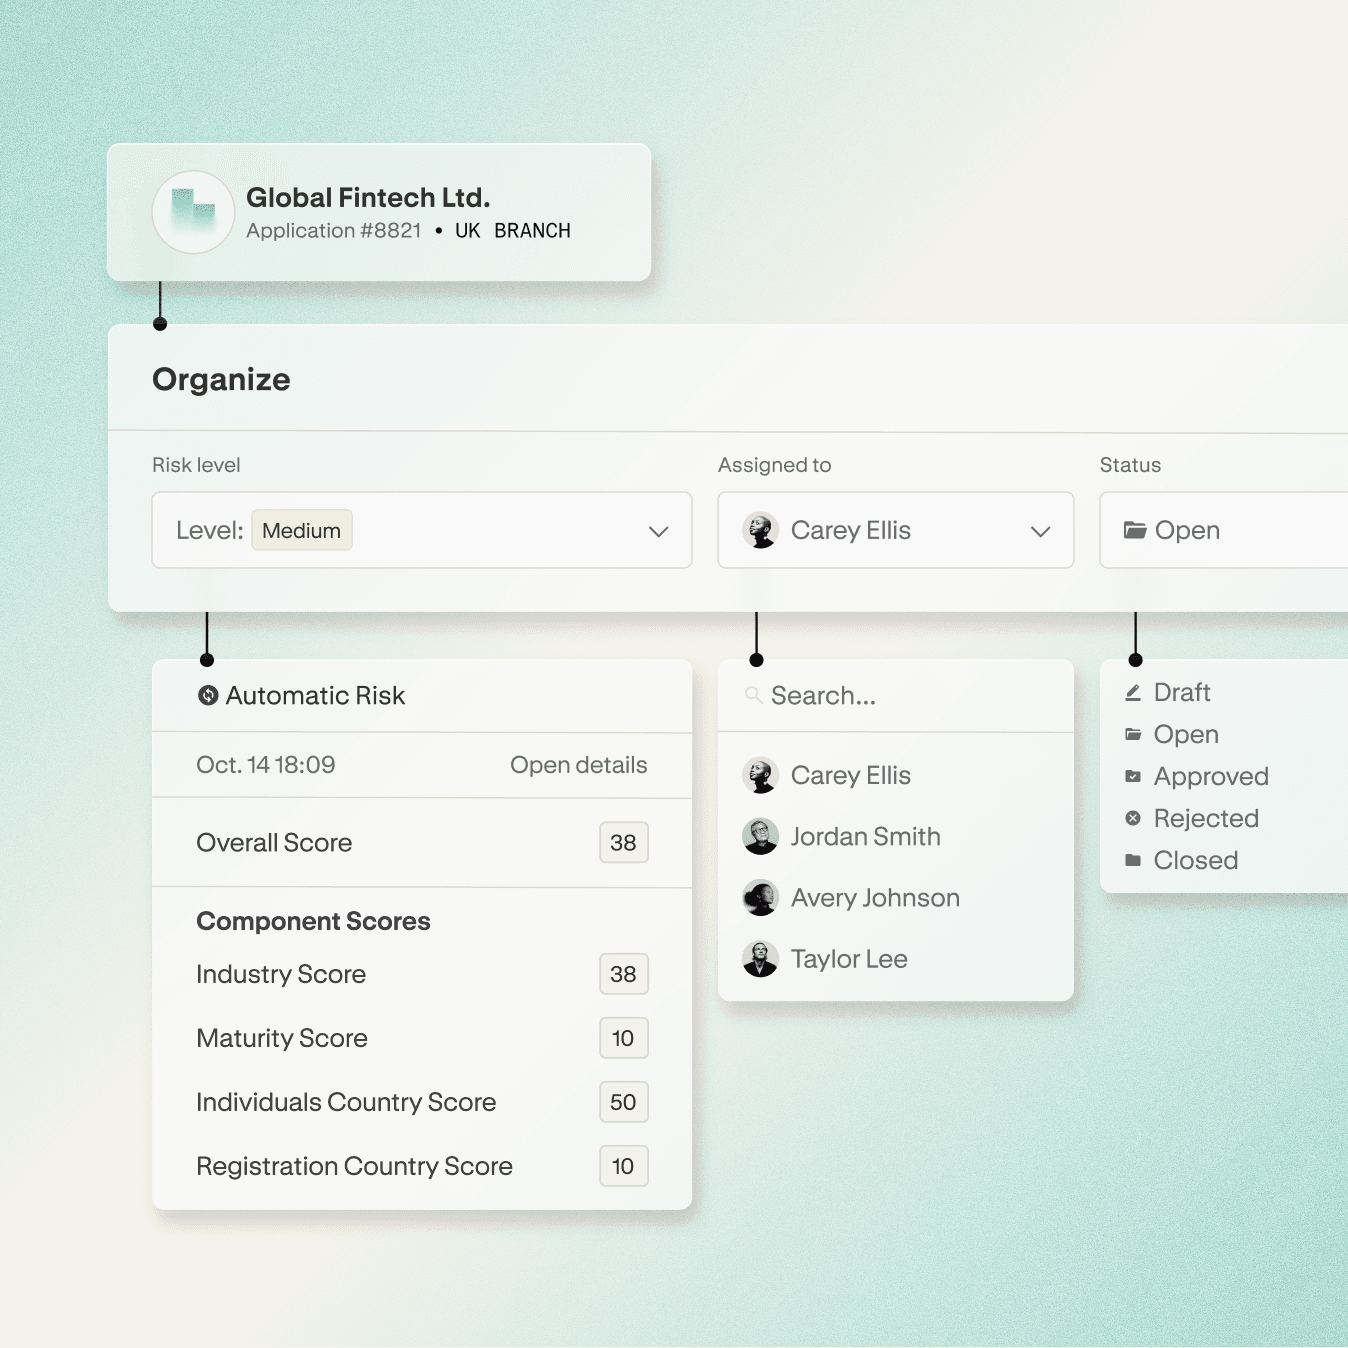Click the Draft pencil icon

click(x=1133, y=693)
